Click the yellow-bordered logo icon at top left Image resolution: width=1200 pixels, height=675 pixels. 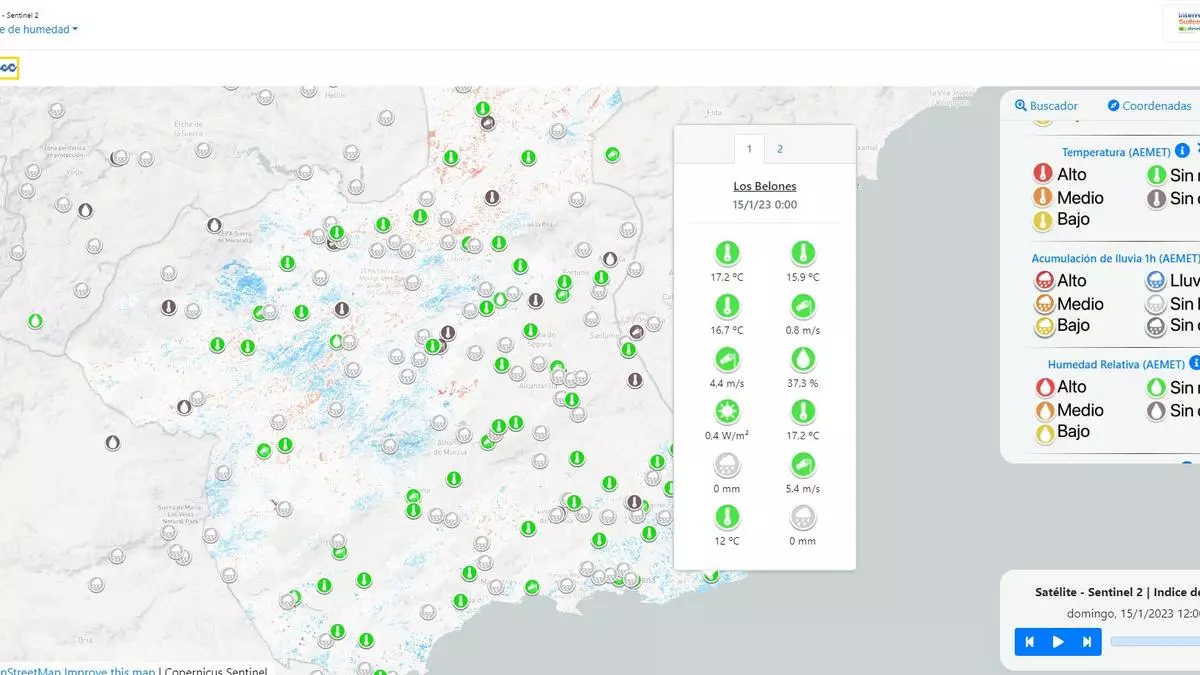click(8, 68)
